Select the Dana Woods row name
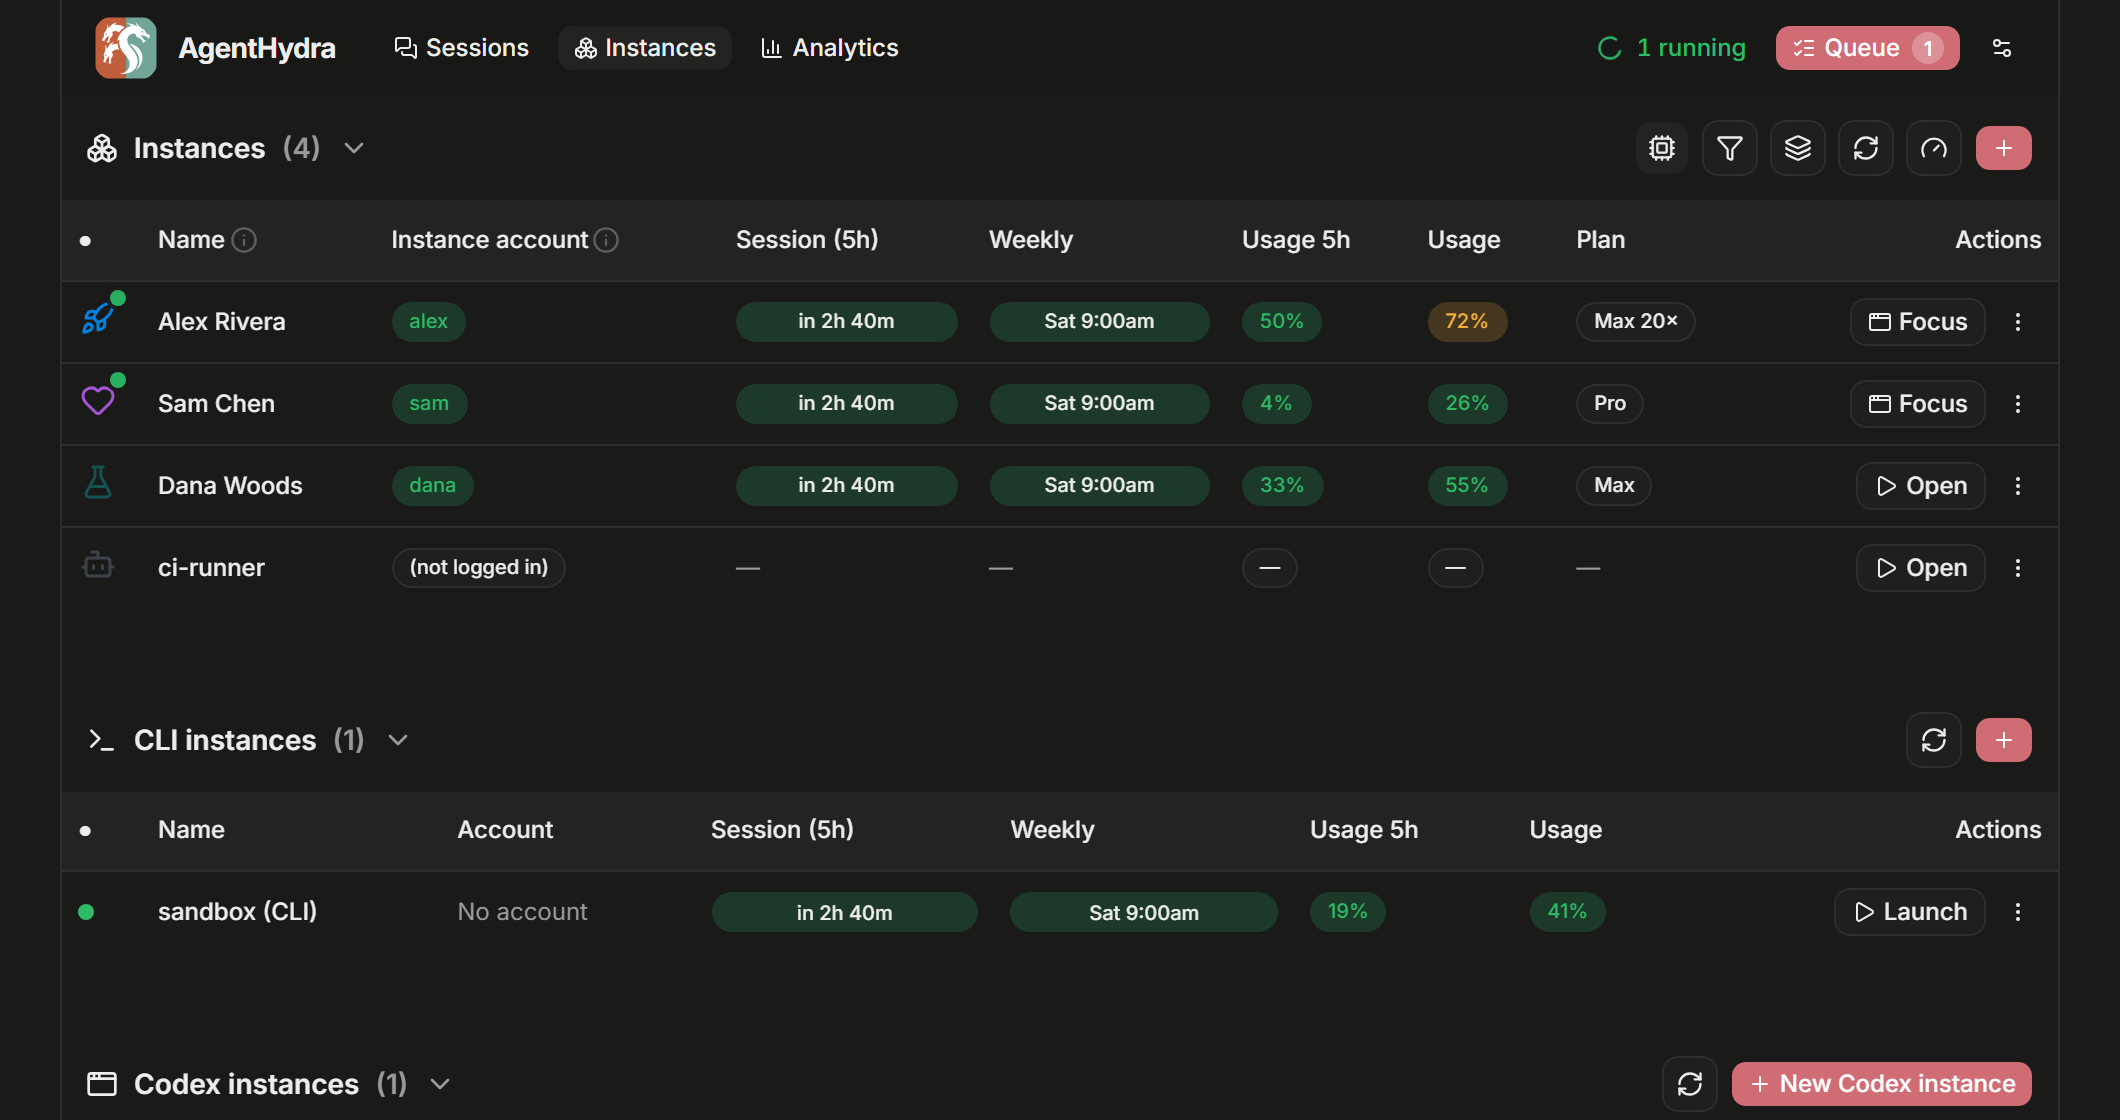The height and width of the screenshot is (1120, 2120). (x=230, y=486)
